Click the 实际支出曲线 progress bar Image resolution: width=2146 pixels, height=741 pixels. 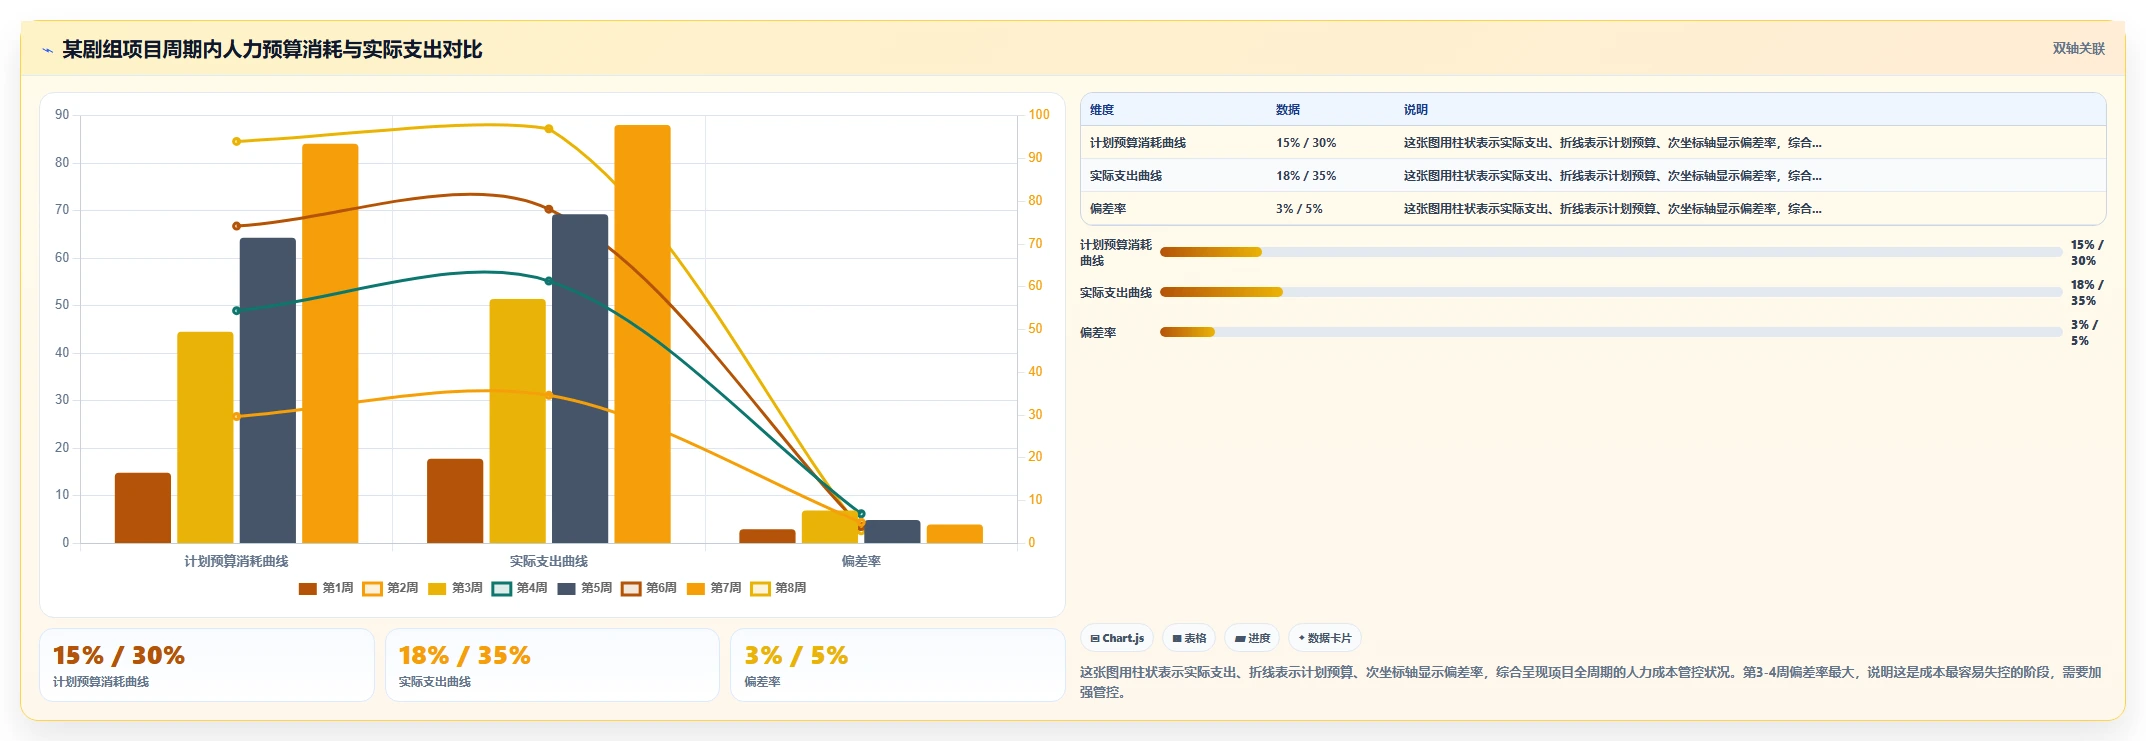(1611, 292)
